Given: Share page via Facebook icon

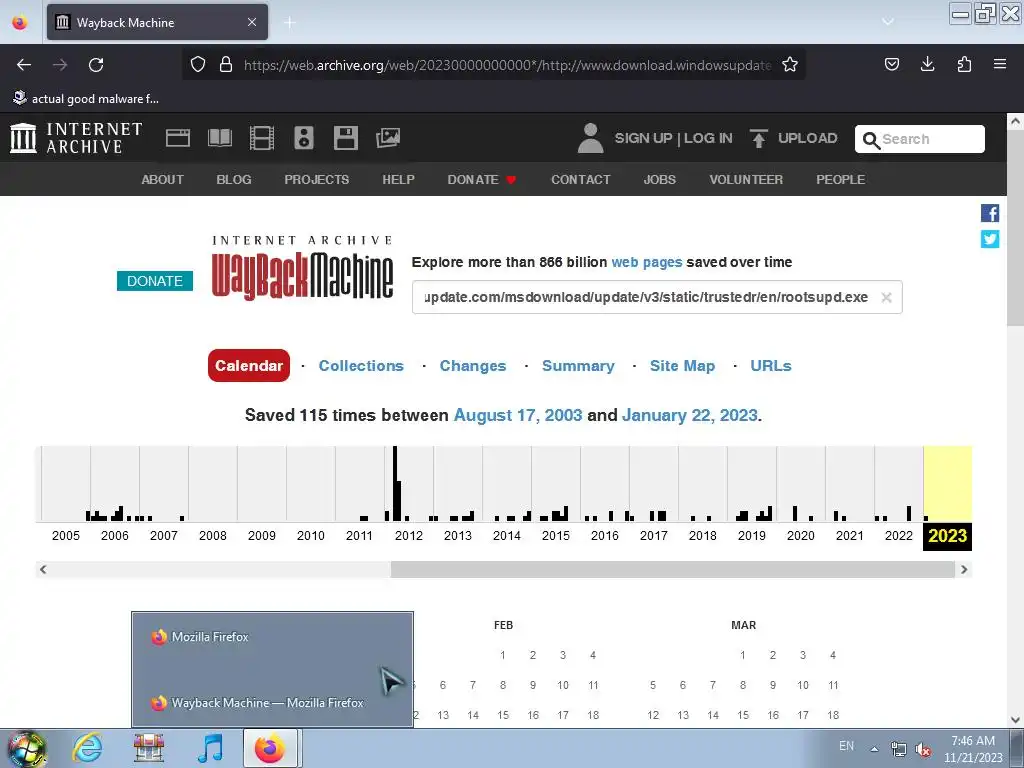Looking at the screenshot, I should [989, 213].
